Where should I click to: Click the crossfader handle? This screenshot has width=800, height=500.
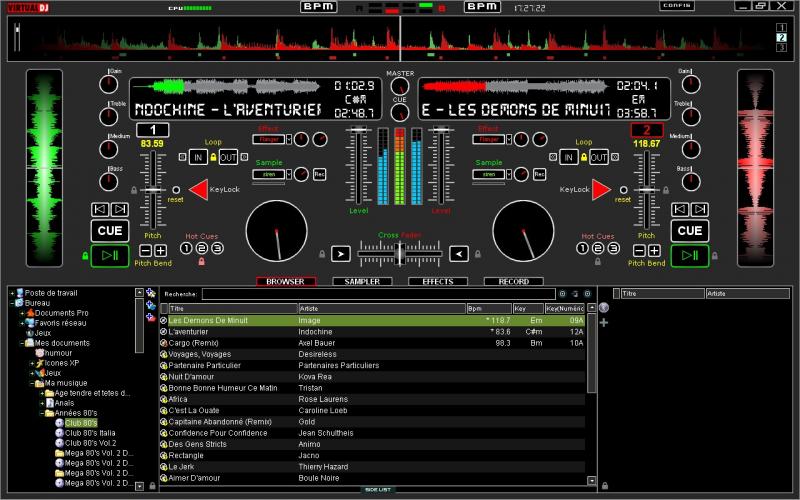(401, 253)
